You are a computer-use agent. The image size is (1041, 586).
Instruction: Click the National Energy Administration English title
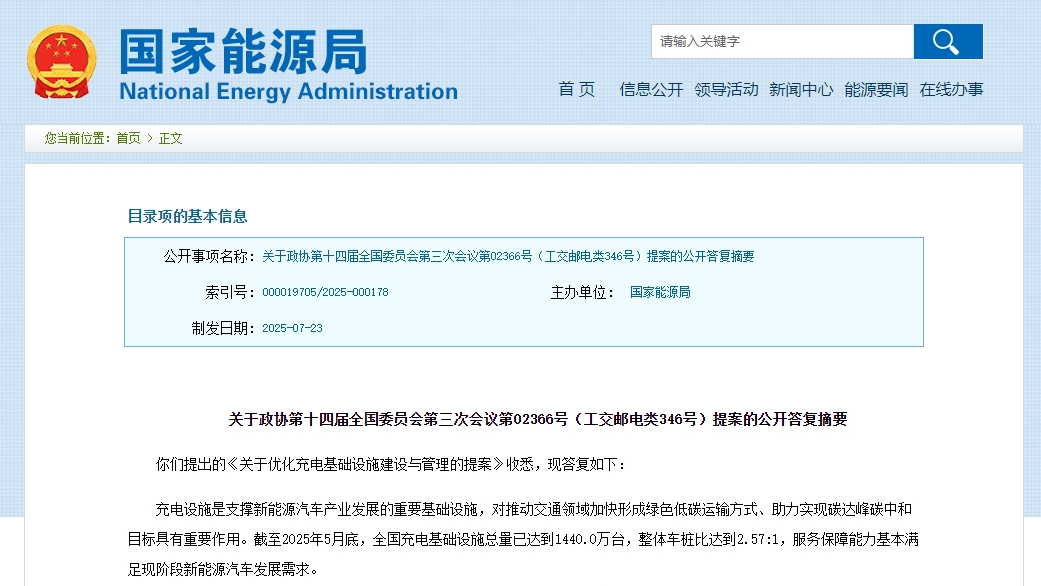point(288,92)
